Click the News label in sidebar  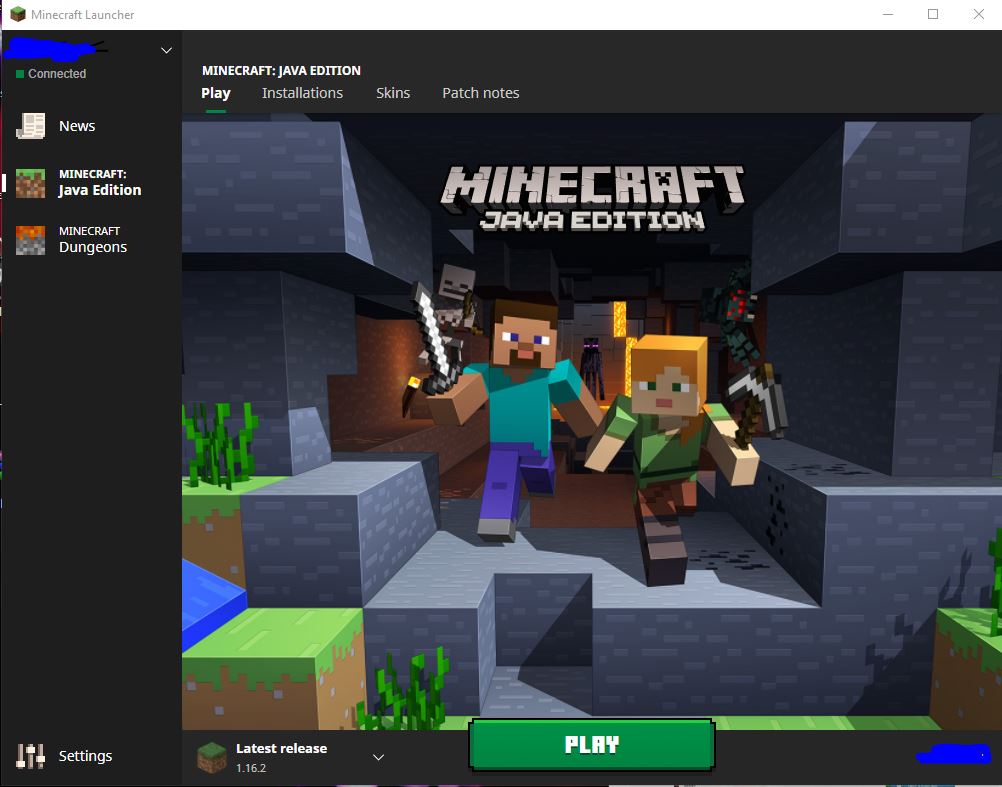[77, 126]
